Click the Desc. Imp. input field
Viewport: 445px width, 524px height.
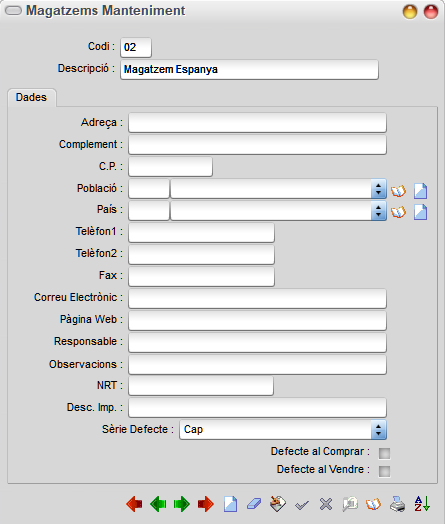coord(258,408)
